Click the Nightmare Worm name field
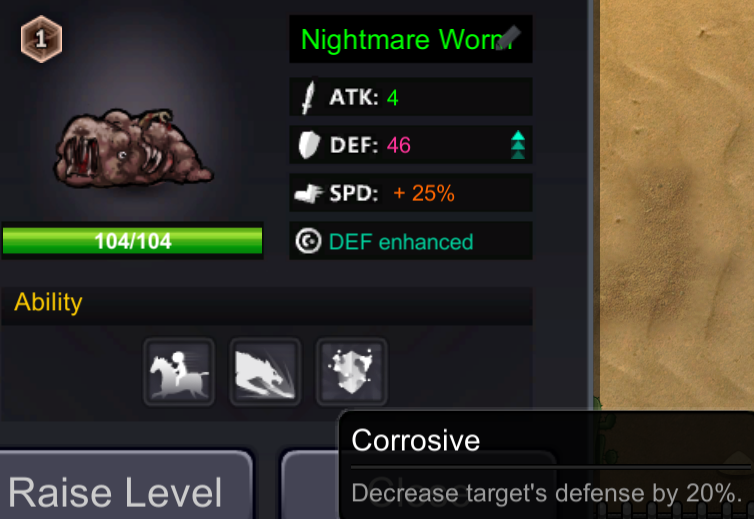Screen dimensions: 754x519 (x=411, y=39)
